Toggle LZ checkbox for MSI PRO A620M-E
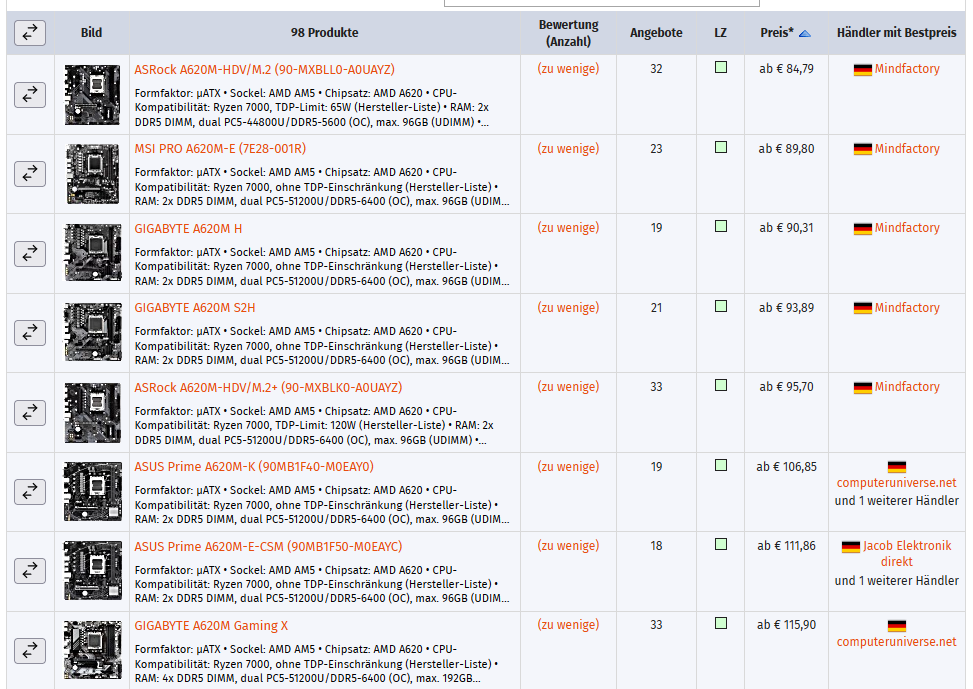Image resolution: width=973 pixels, height=689 pixels. (720, 147)
